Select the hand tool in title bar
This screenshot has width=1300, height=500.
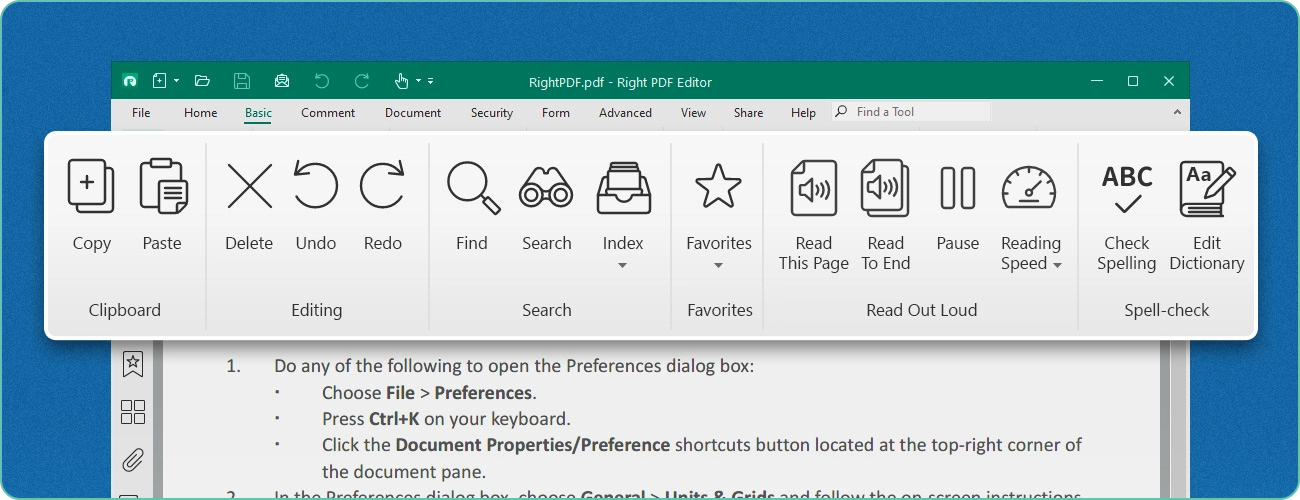(x=401, y=81)
